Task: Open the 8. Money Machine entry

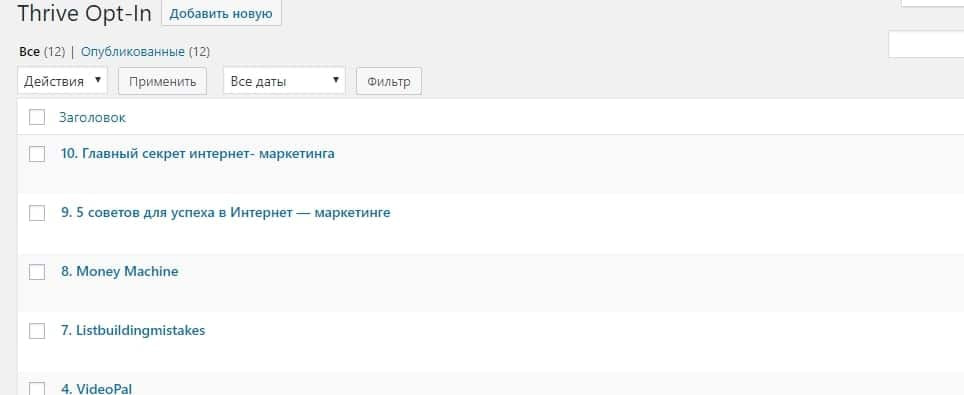Action: (120, 271)
